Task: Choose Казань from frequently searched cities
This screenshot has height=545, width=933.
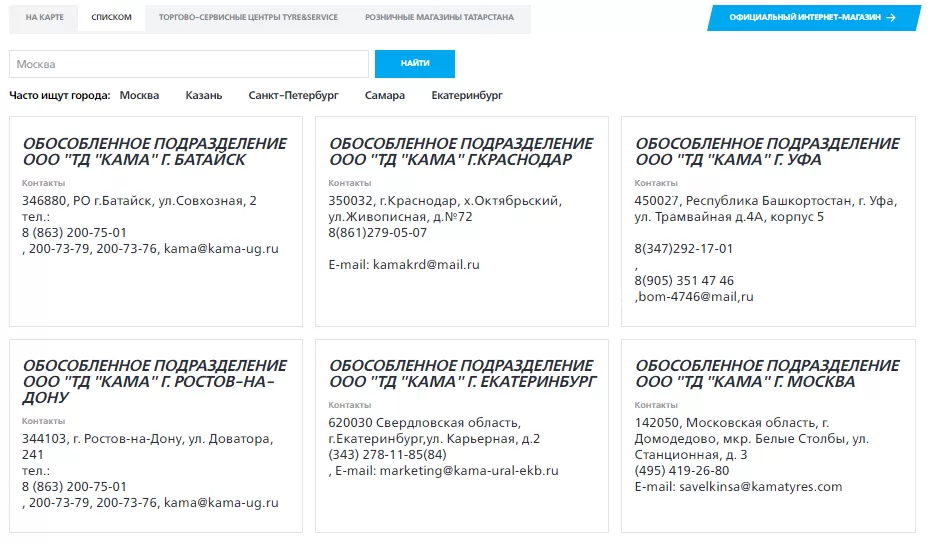Action: tap(203, 96)
